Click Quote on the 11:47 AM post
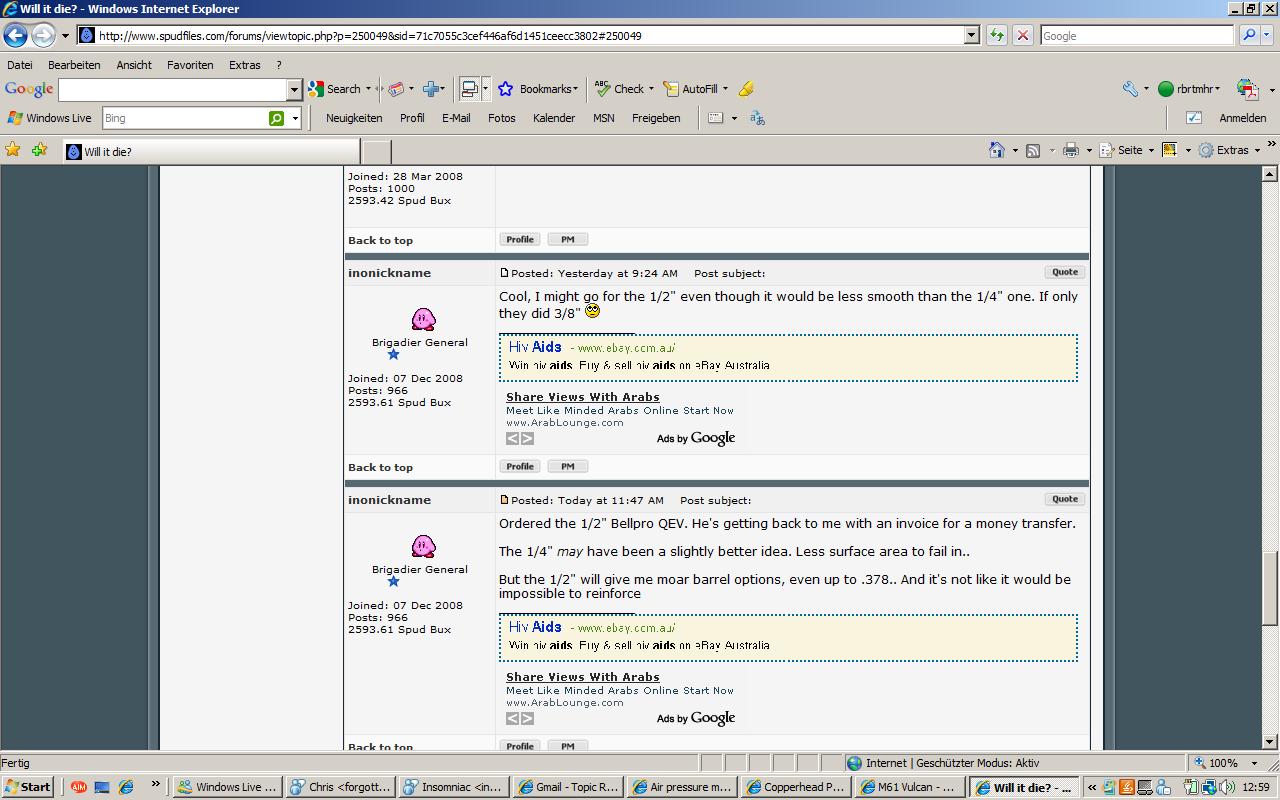 [x=1064, y=499]
